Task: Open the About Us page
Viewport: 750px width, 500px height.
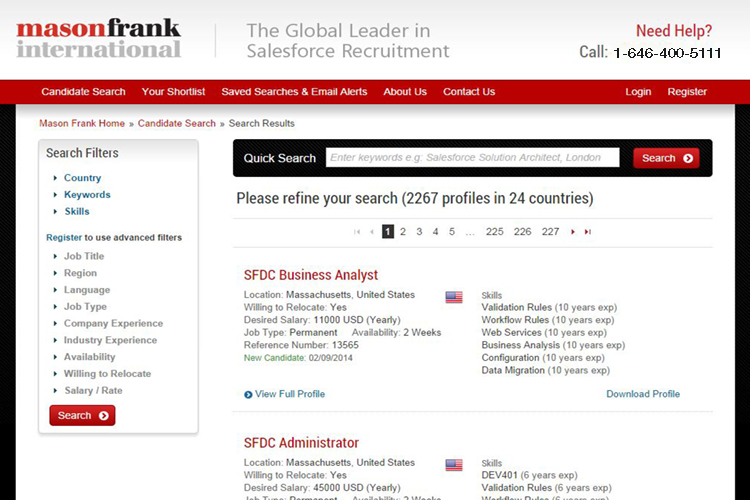Action: point(405,92)
